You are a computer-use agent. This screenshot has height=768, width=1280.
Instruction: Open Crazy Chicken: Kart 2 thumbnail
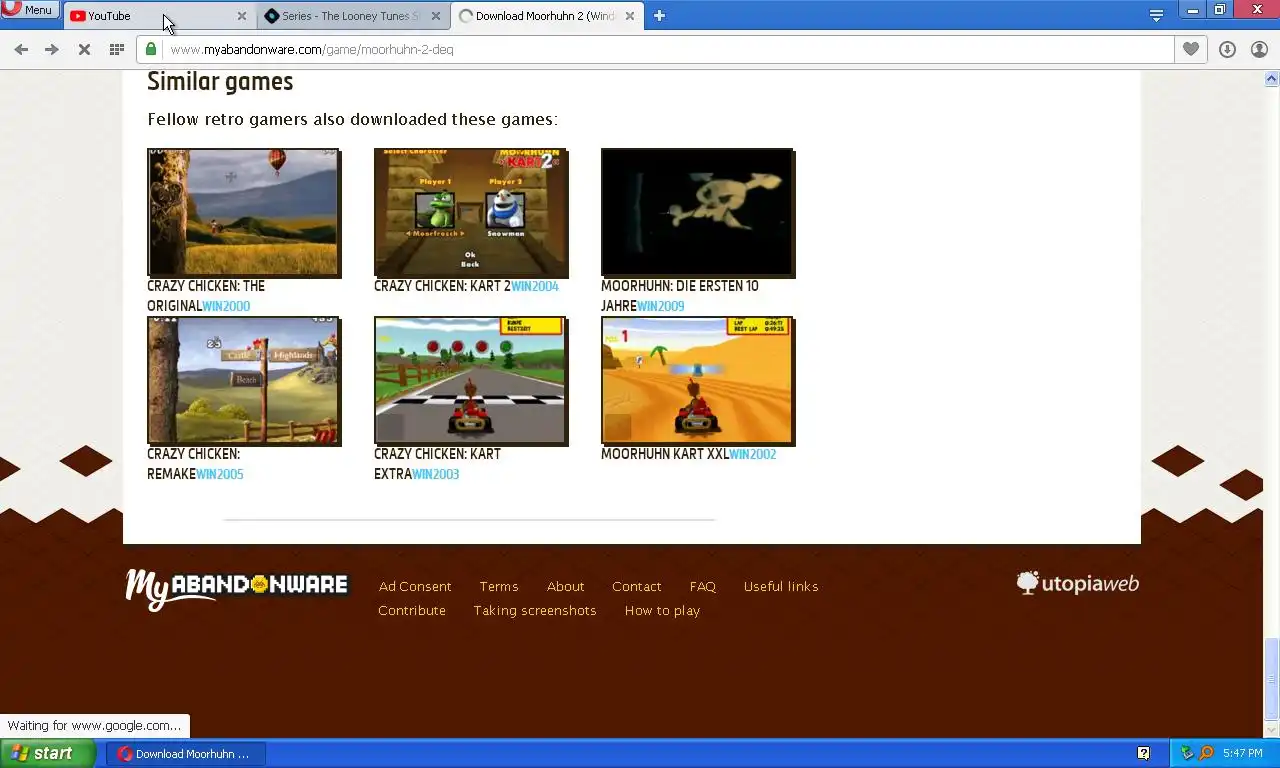471,213
